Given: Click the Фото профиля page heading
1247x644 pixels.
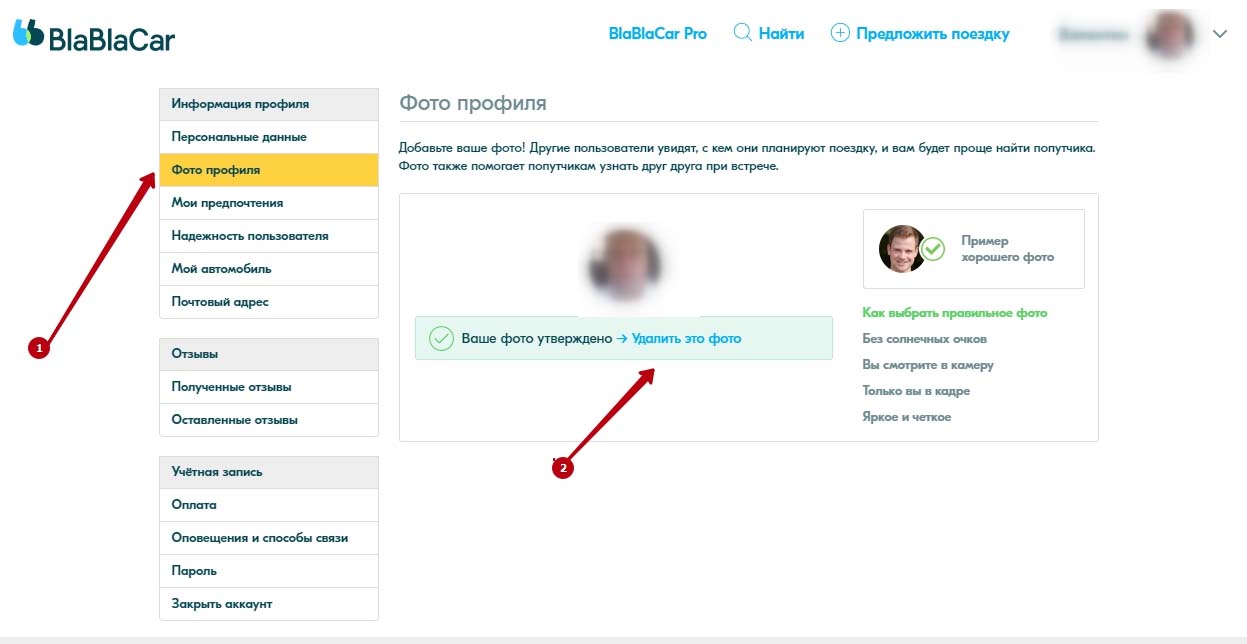Looking at the screenshot, I should [473, 103].
